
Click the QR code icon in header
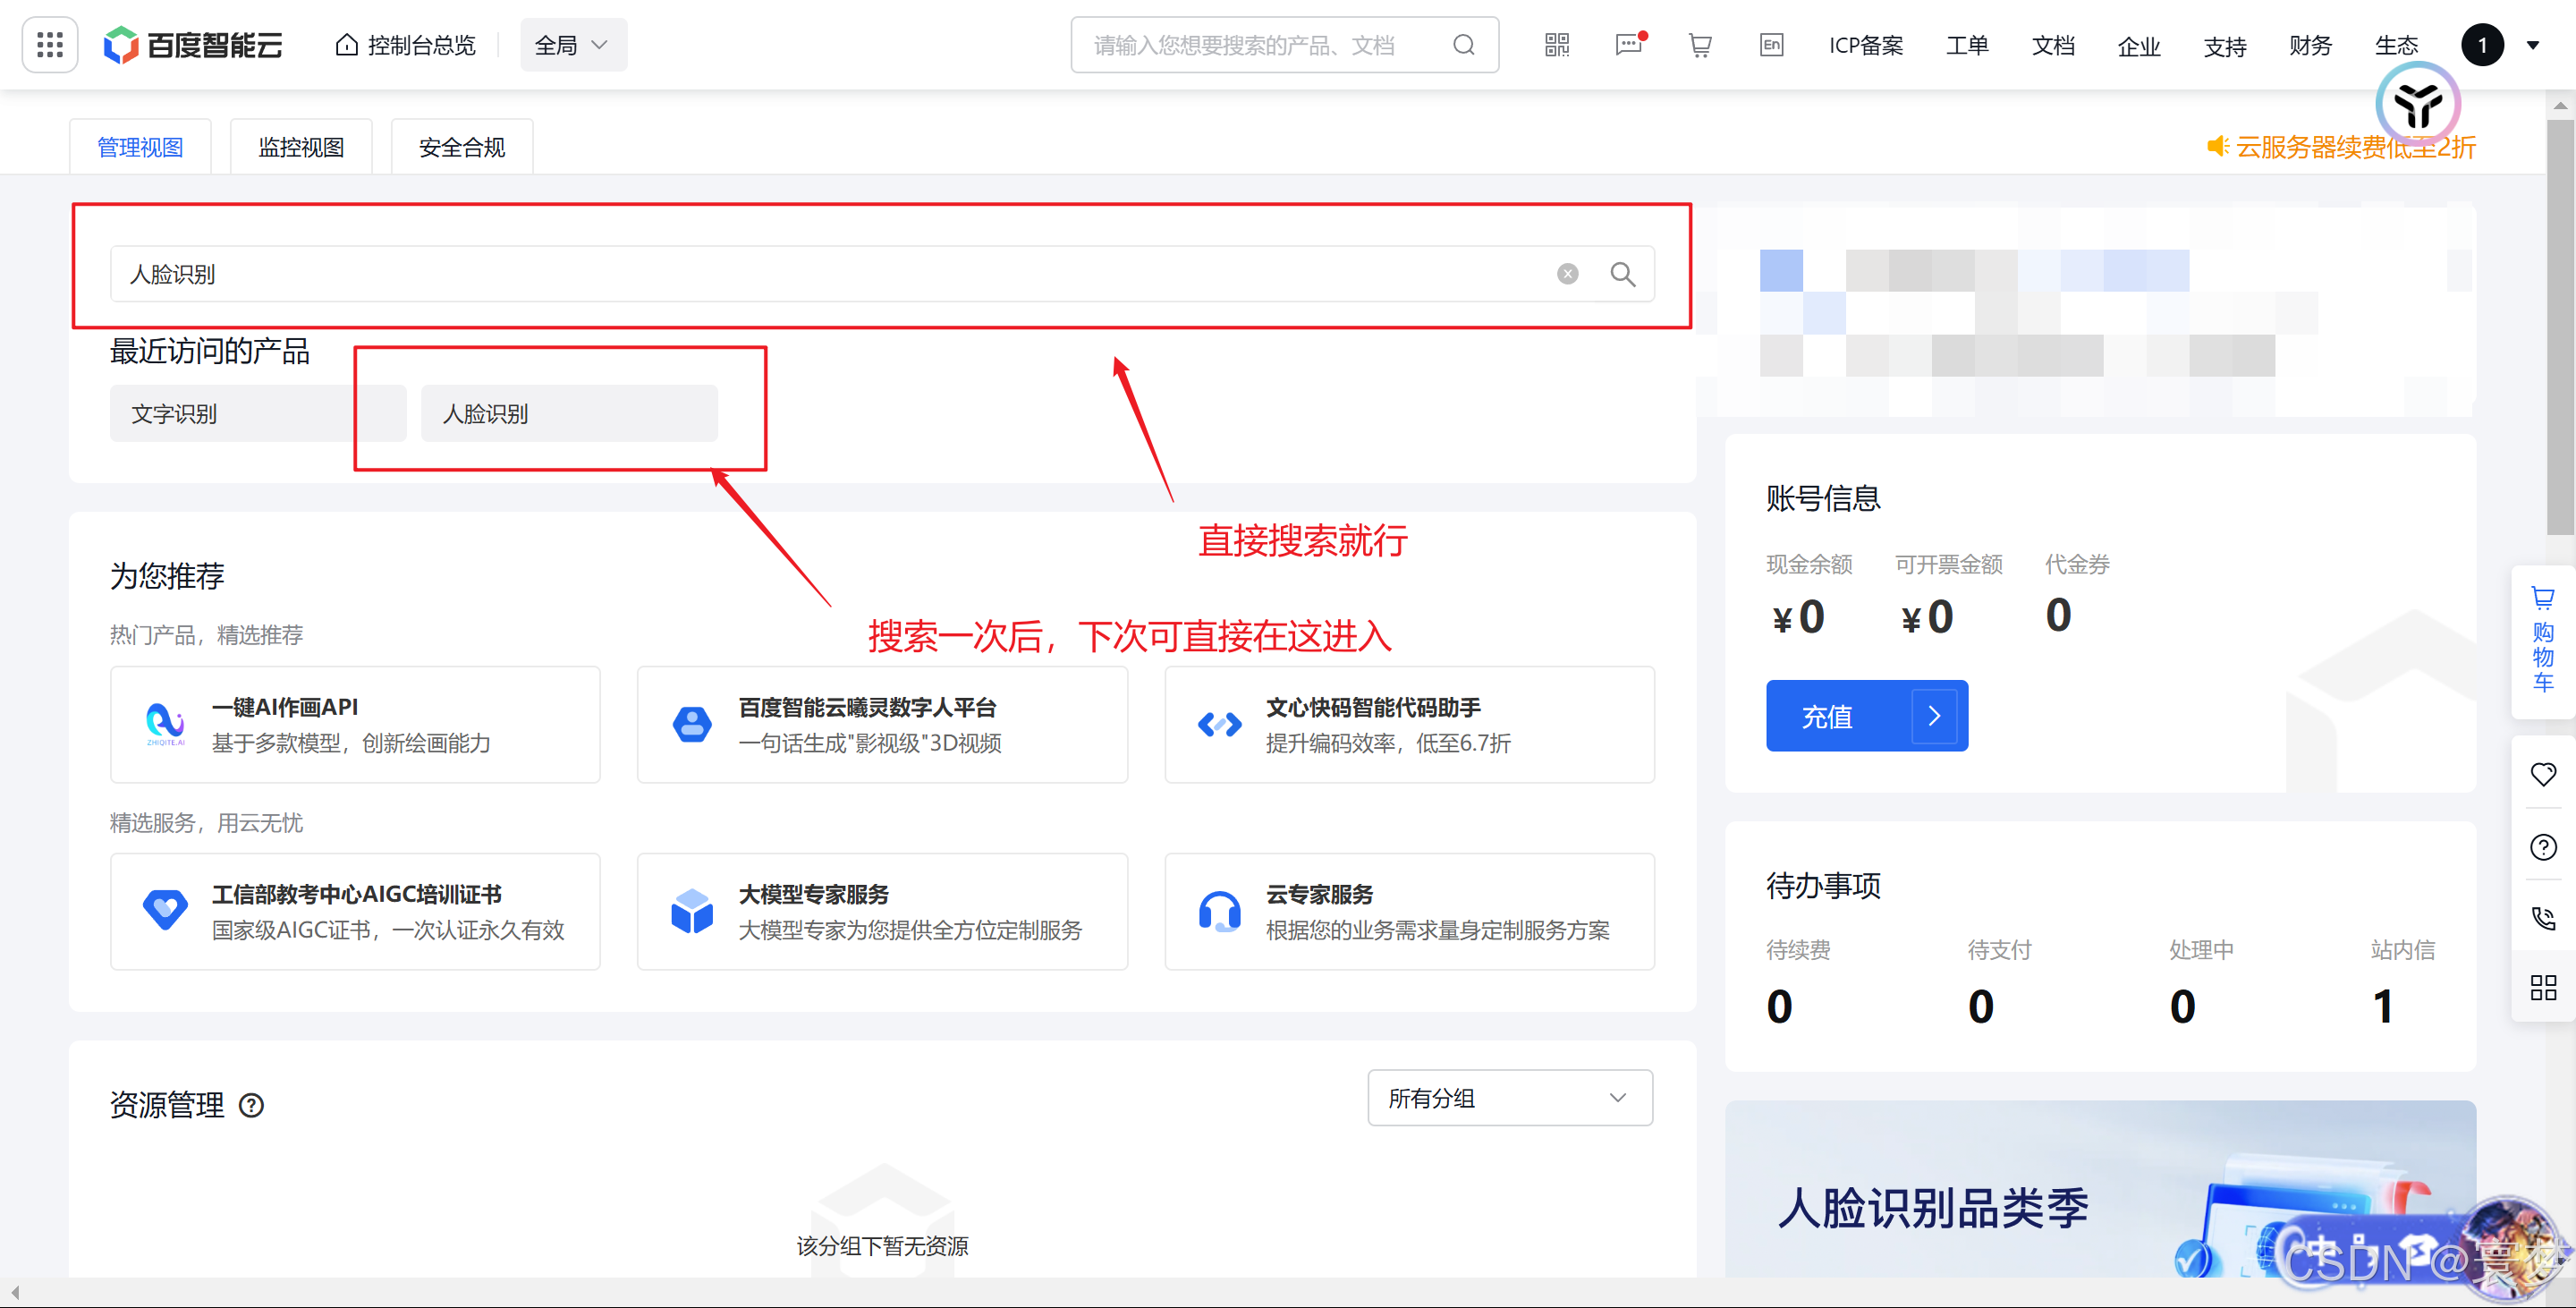tap(1556, 45)
